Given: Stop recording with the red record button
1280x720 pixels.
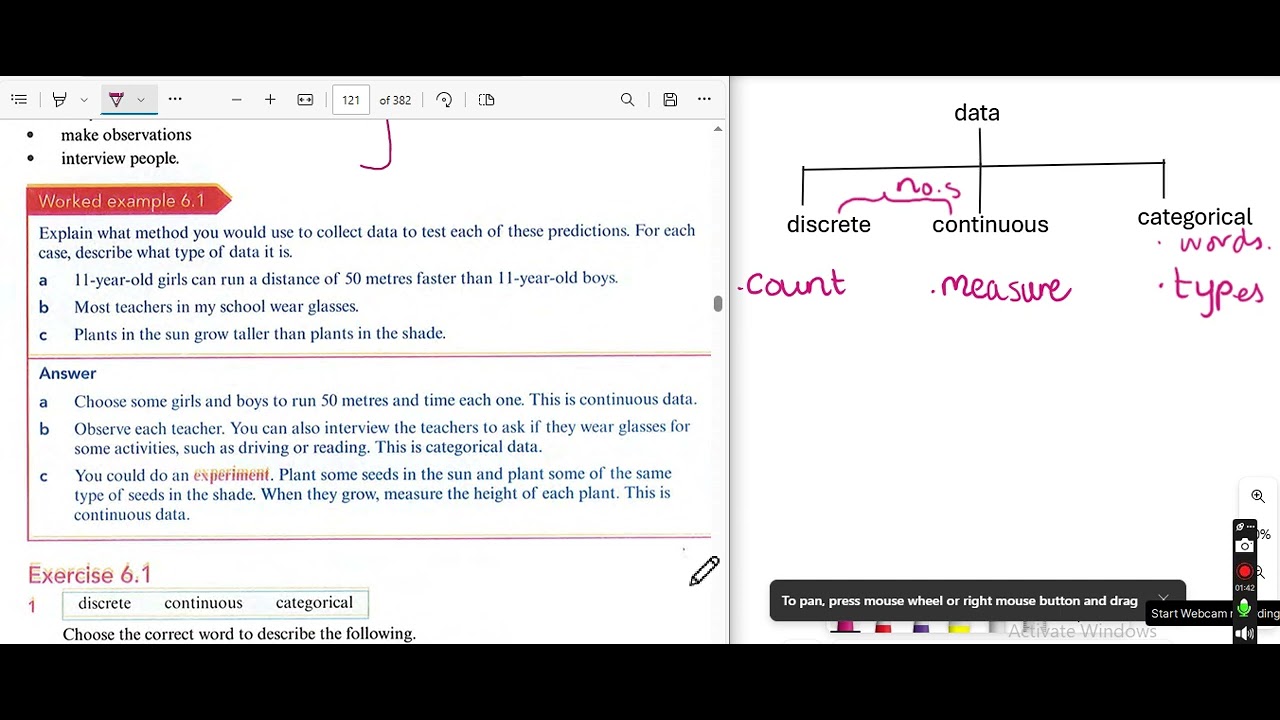Looking at the screenshot, I should pos(1244,571).
